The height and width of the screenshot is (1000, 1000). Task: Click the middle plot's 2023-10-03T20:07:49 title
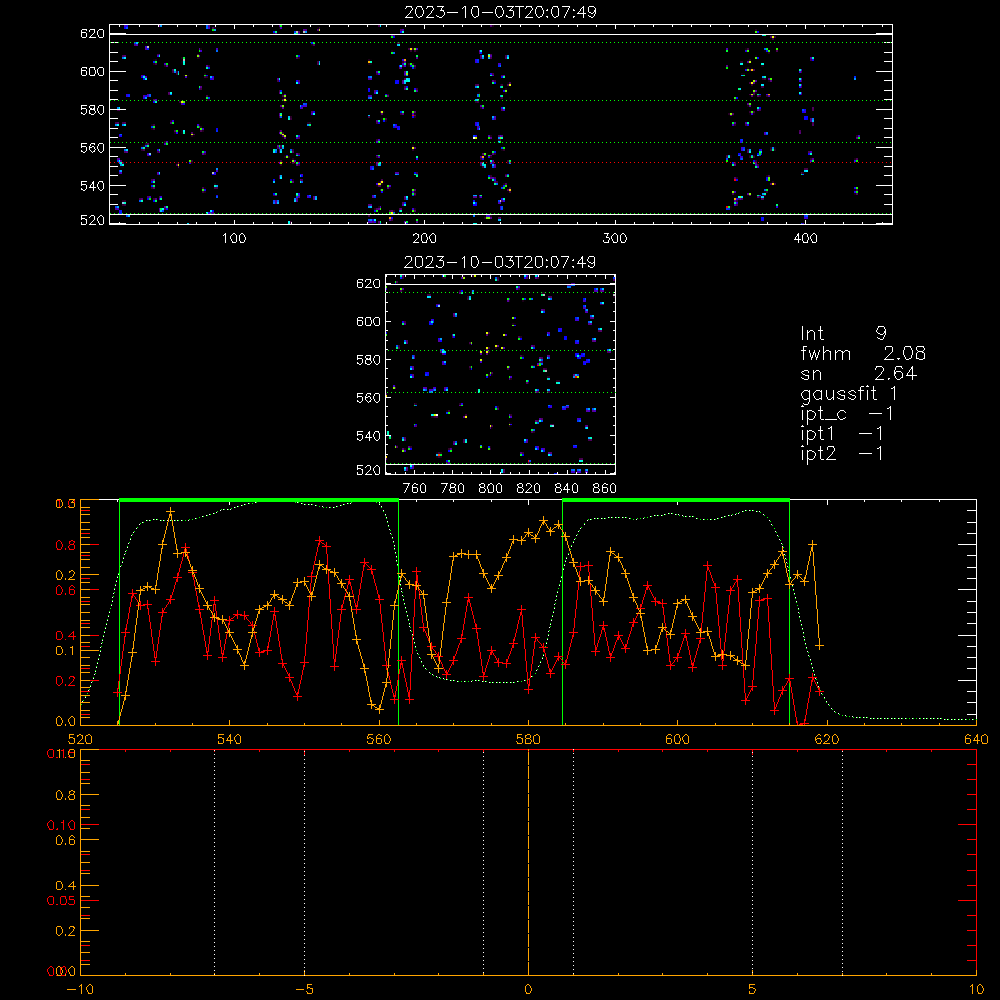coord(500,262)
